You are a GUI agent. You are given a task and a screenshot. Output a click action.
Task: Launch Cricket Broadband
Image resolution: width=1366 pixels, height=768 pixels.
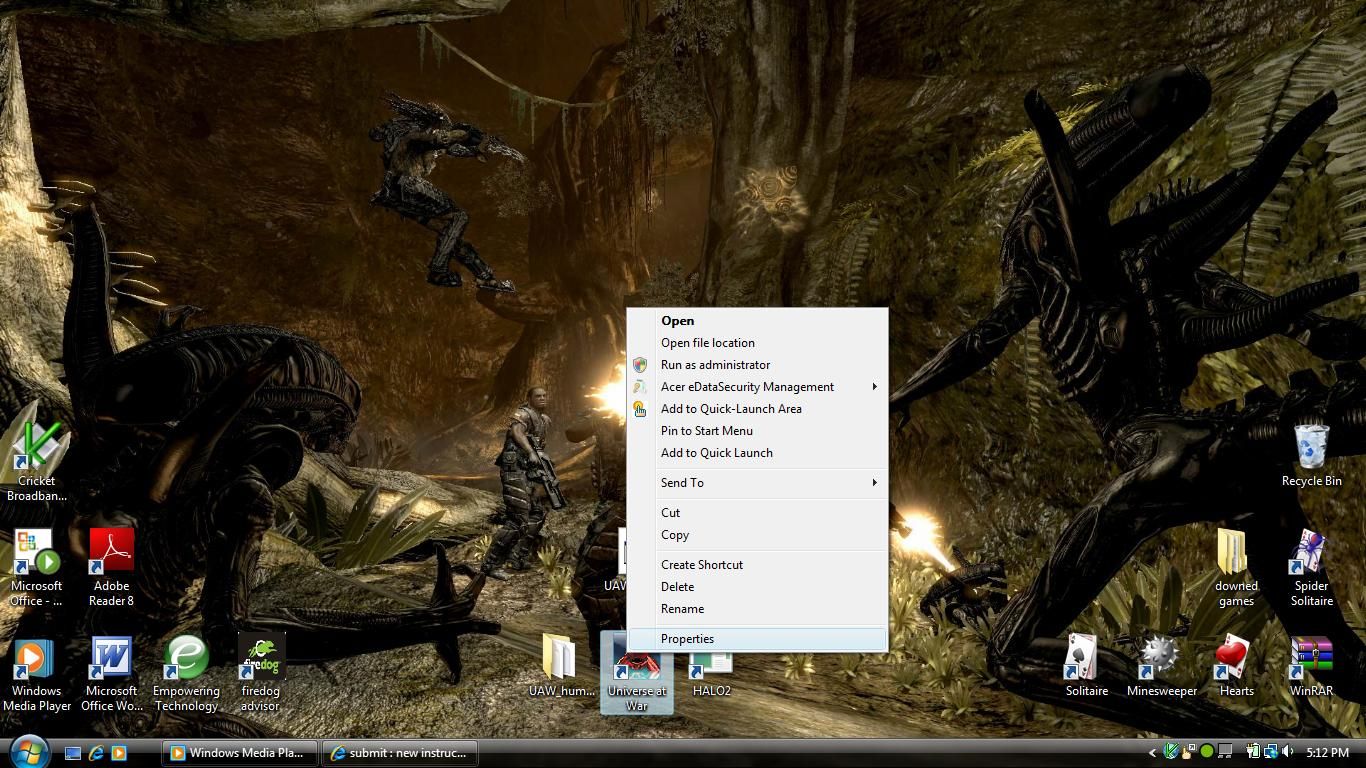click(x=35, y=450)
